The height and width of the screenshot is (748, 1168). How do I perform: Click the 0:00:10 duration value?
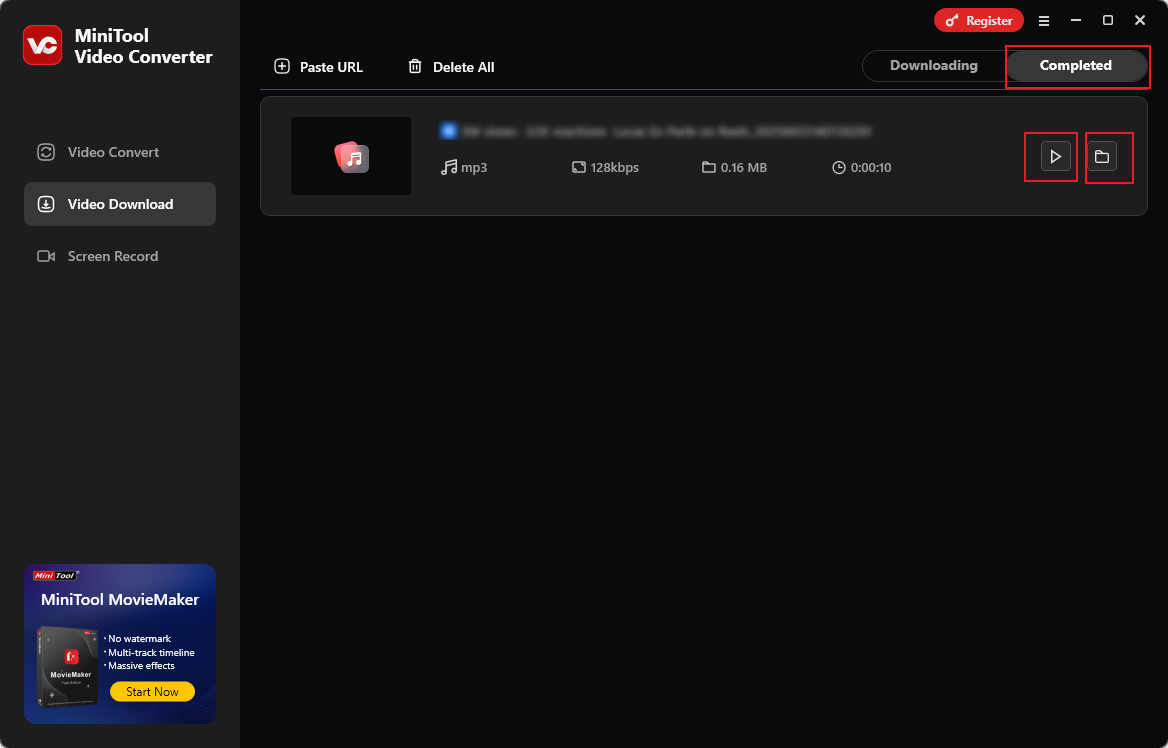tap(871, 168)
